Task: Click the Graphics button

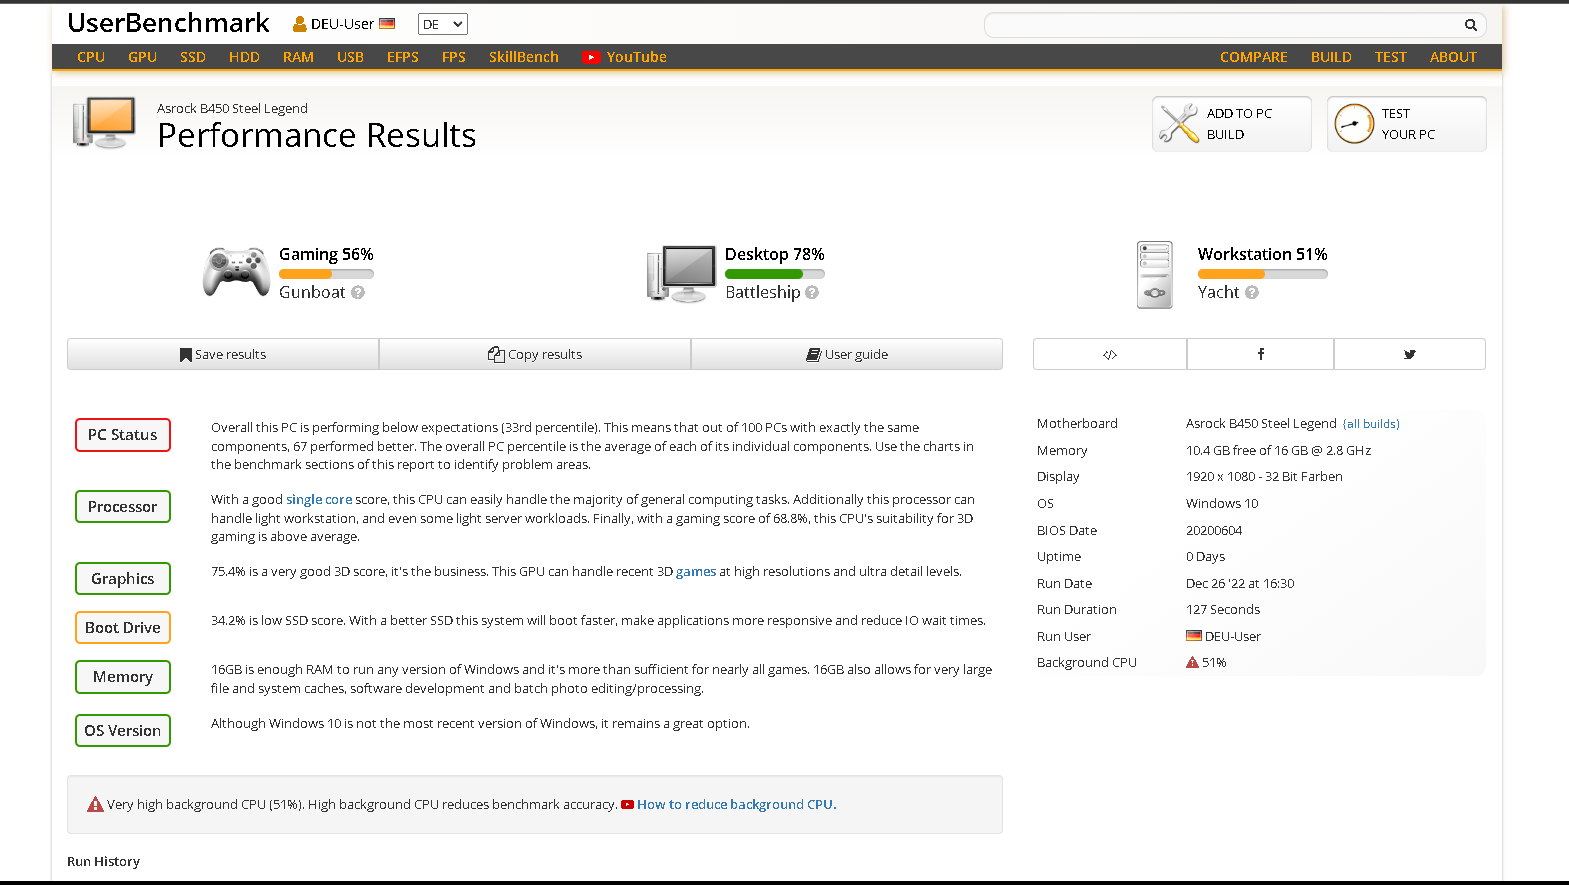Action: coord(123,579)
